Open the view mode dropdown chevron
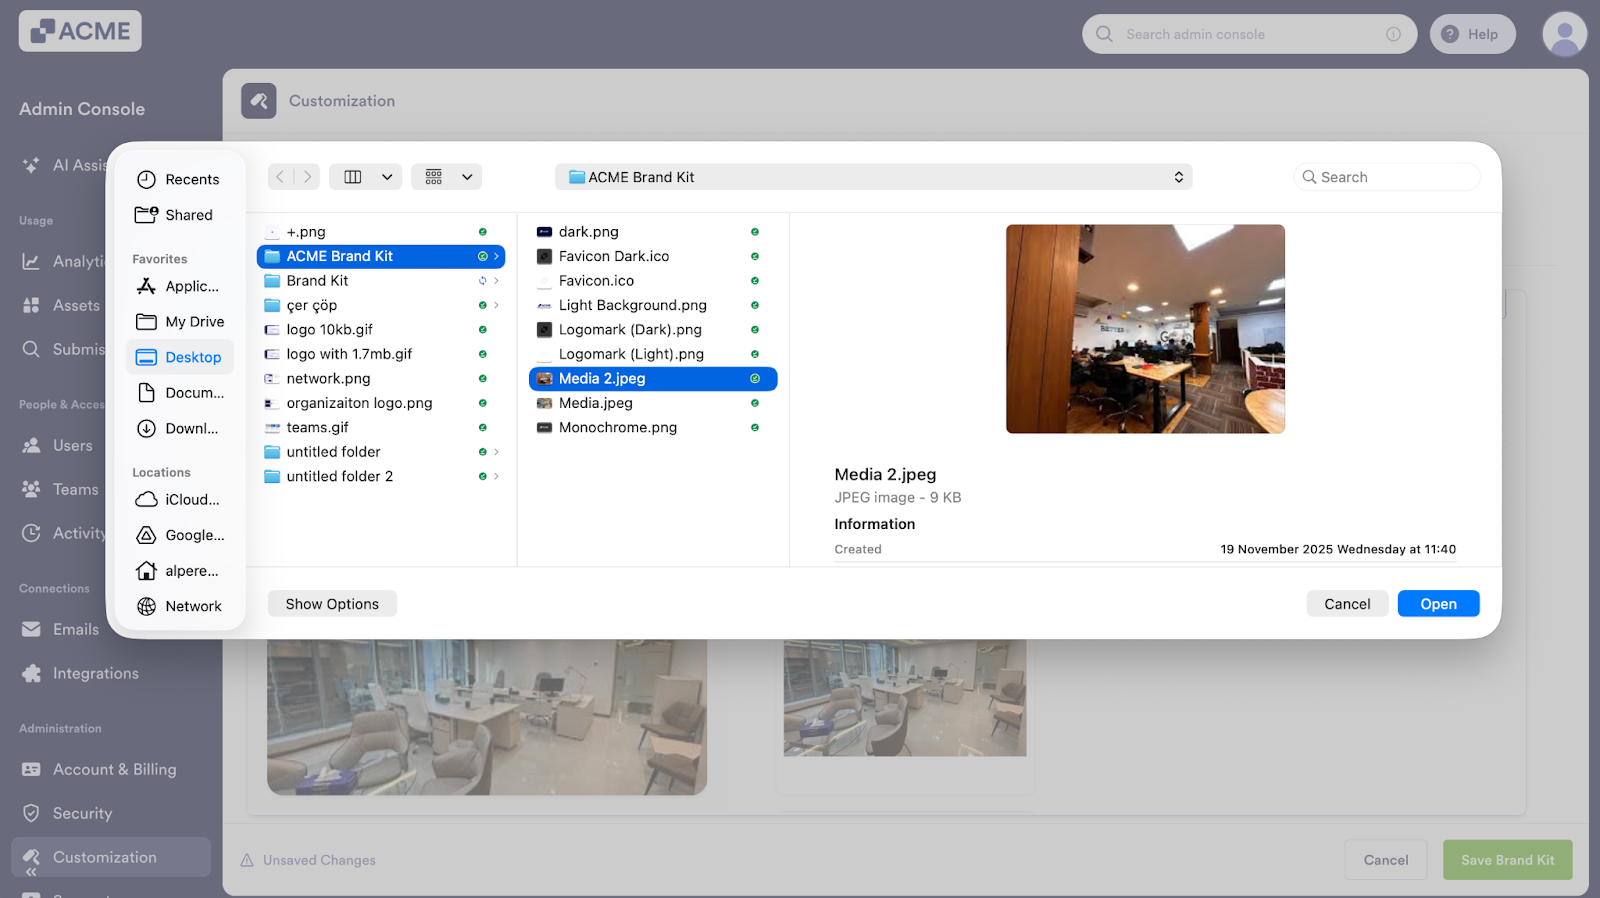 tap(387, 177)
